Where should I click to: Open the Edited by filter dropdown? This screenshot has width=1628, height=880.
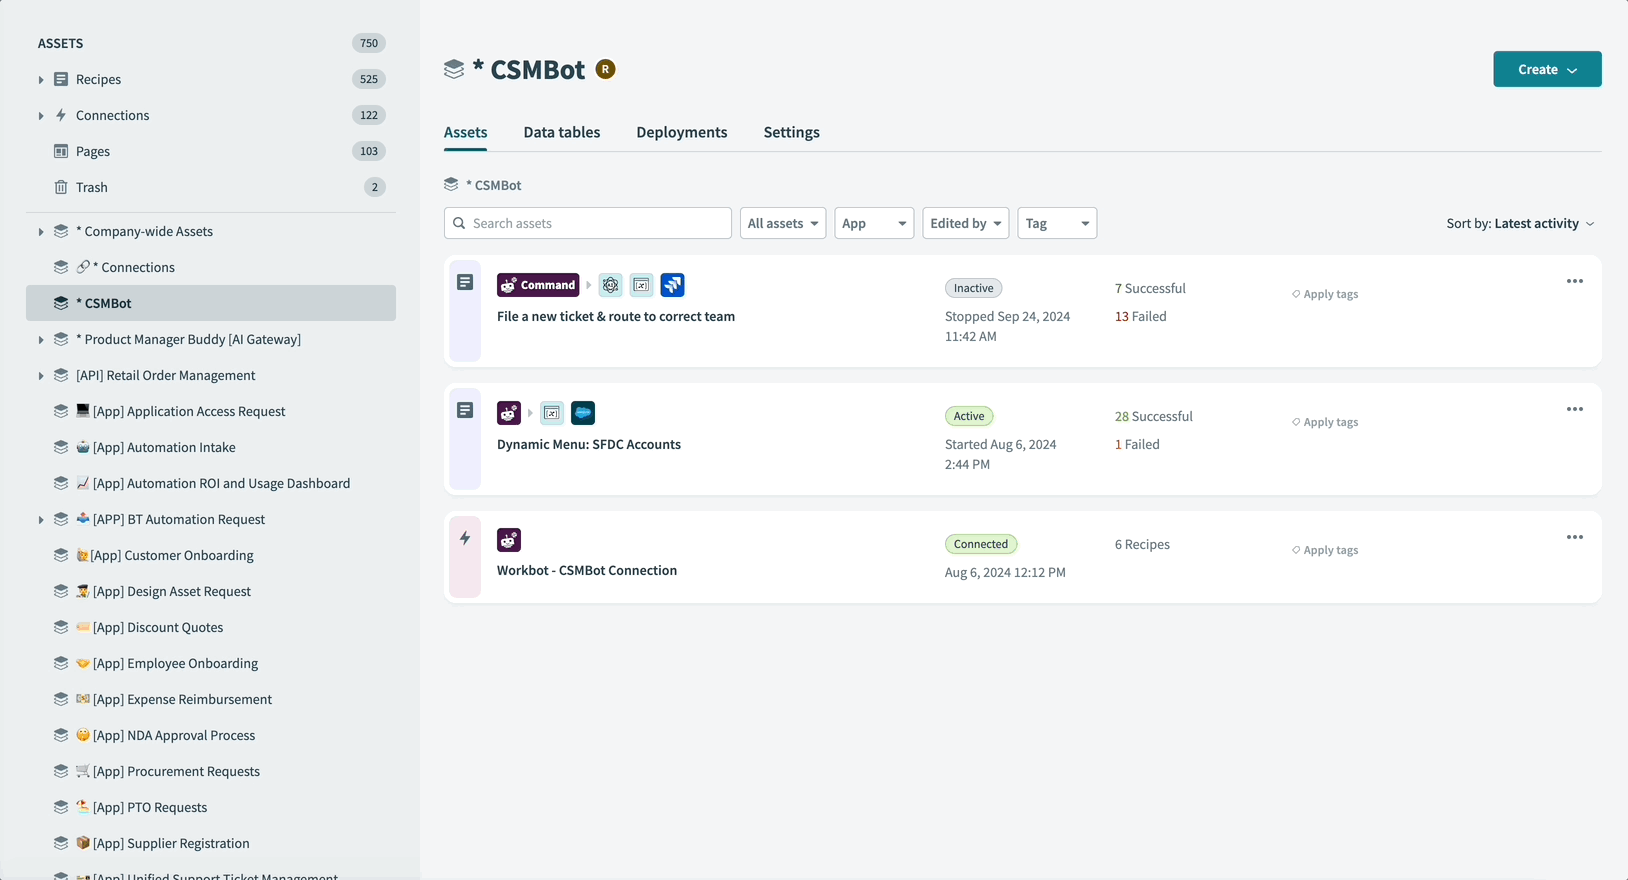tap(965, 223)
